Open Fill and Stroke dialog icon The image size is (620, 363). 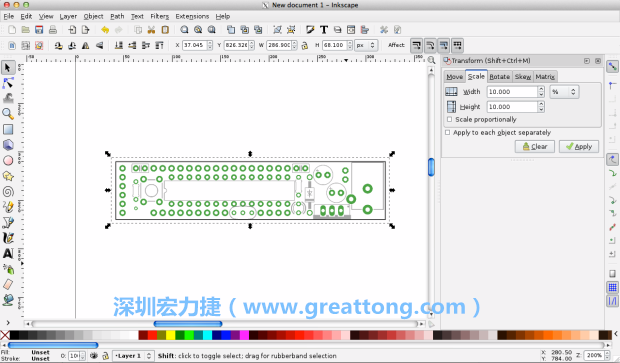click(x=310, y=30)
